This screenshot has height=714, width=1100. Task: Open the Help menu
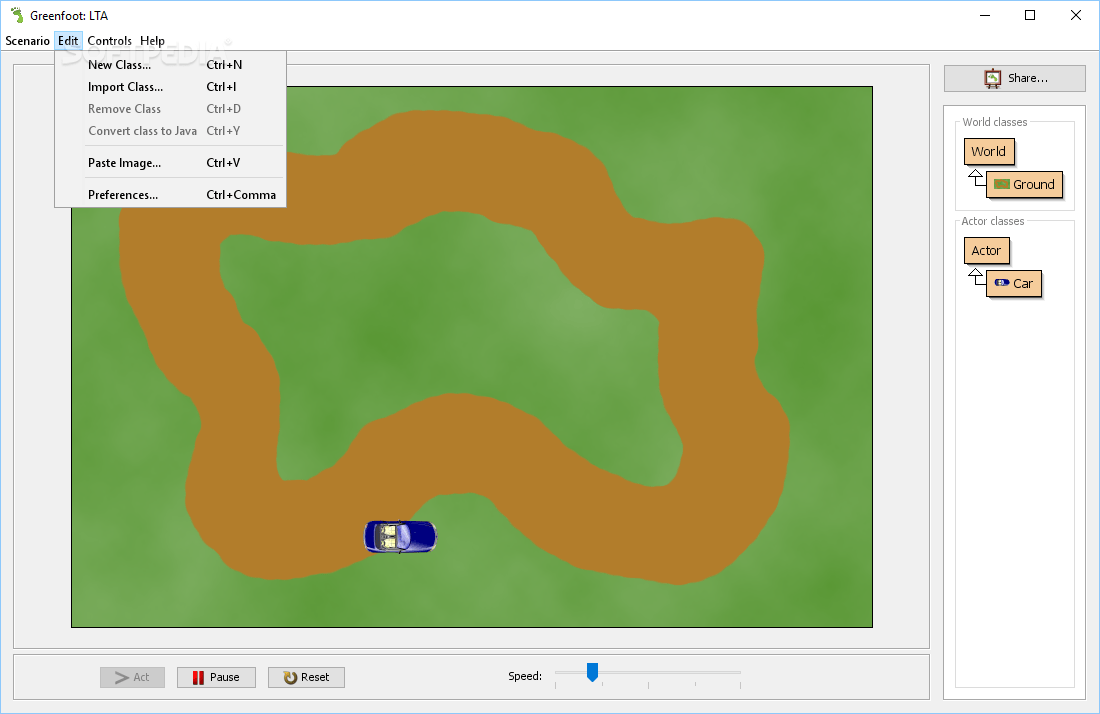[x=152, y=40]
